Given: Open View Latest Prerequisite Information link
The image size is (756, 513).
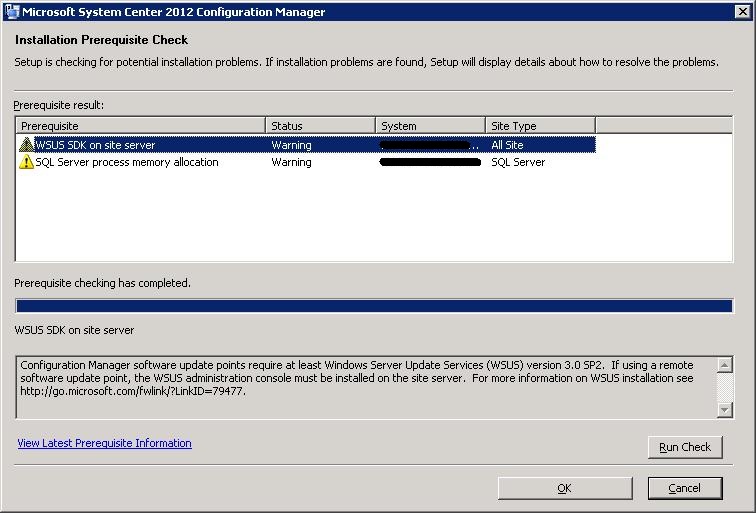Looking at the screenshot, I should tap(105, 443).
